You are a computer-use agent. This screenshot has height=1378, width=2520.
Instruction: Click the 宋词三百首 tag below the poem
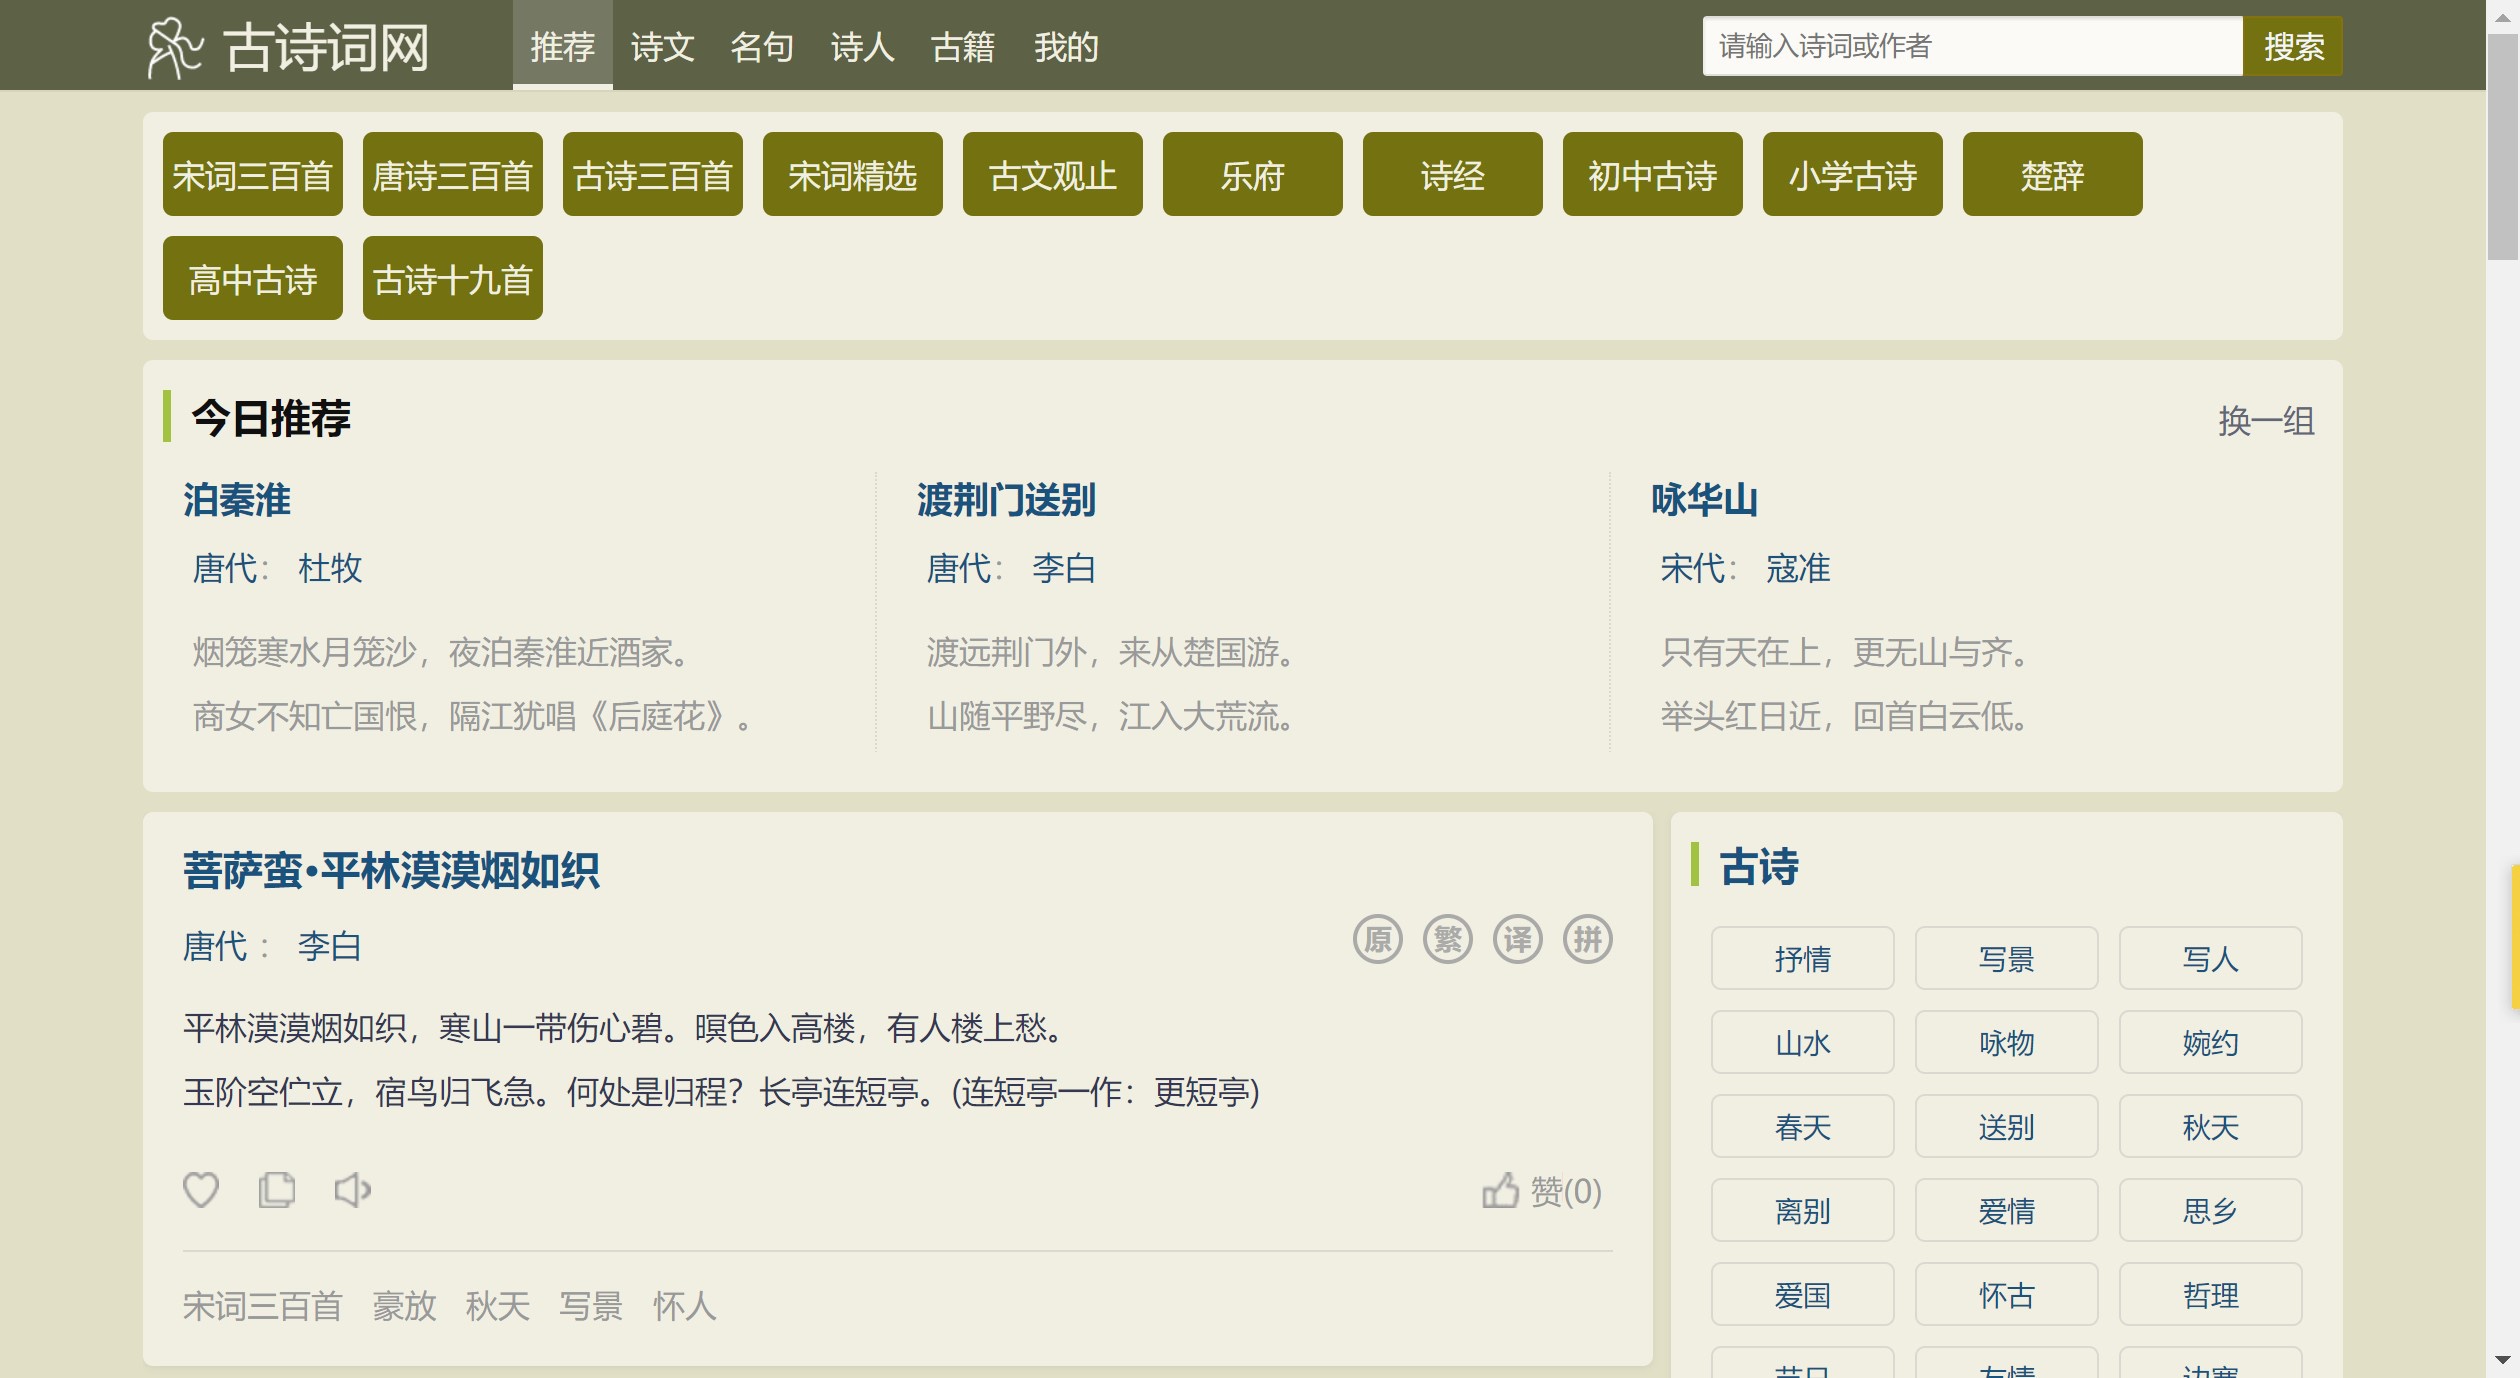[262, 1306]
